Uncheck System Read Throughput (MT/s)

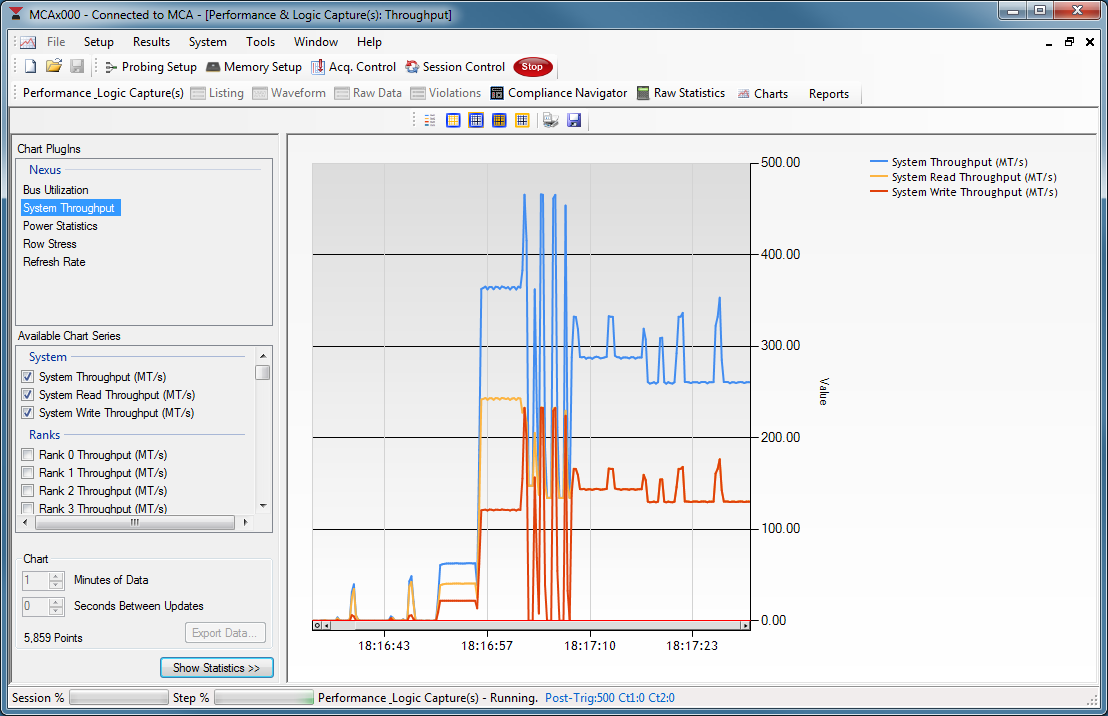pyautogui.click(x=28, y=395)
